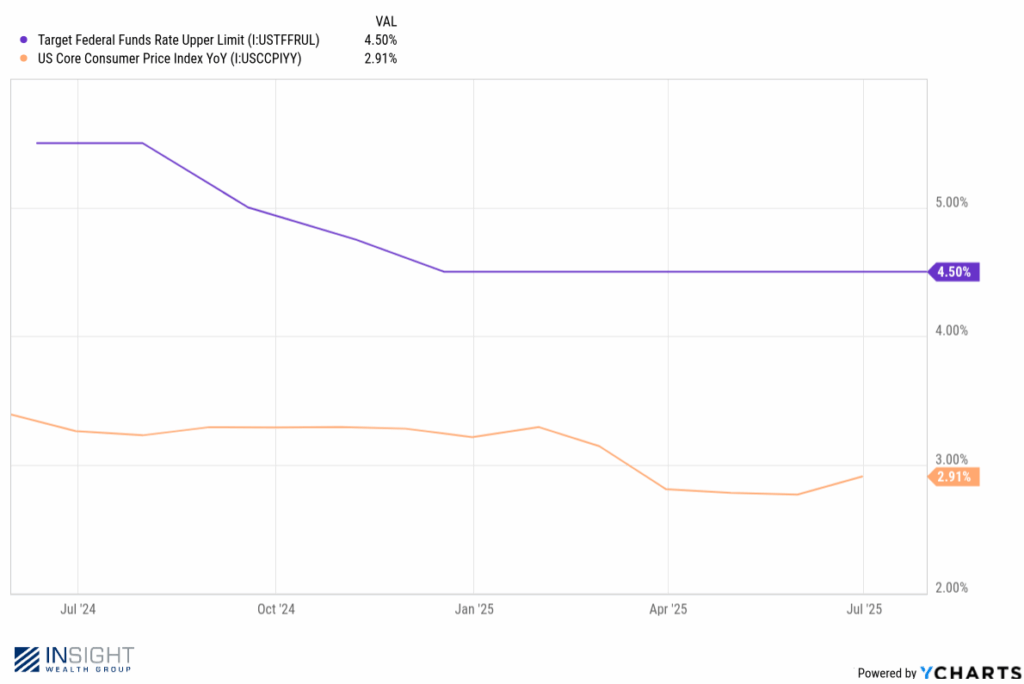
Task: Click the purple legend dot for Federal Funds Rate
Action: pyautogui.click(x=24, y=40)
